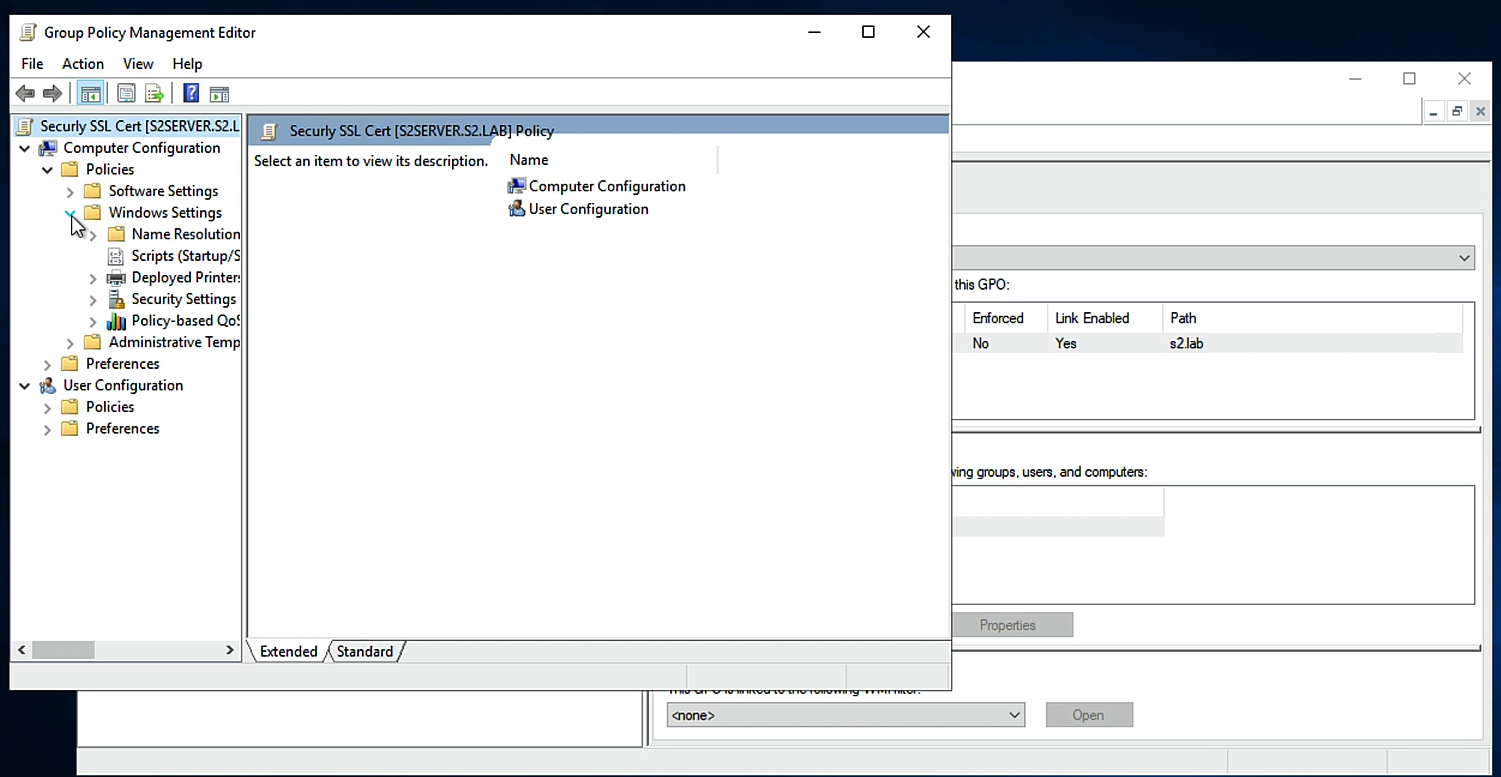The image size is (1501, 777).
Task: Open Help via the blue question icon
Action: 191,94
